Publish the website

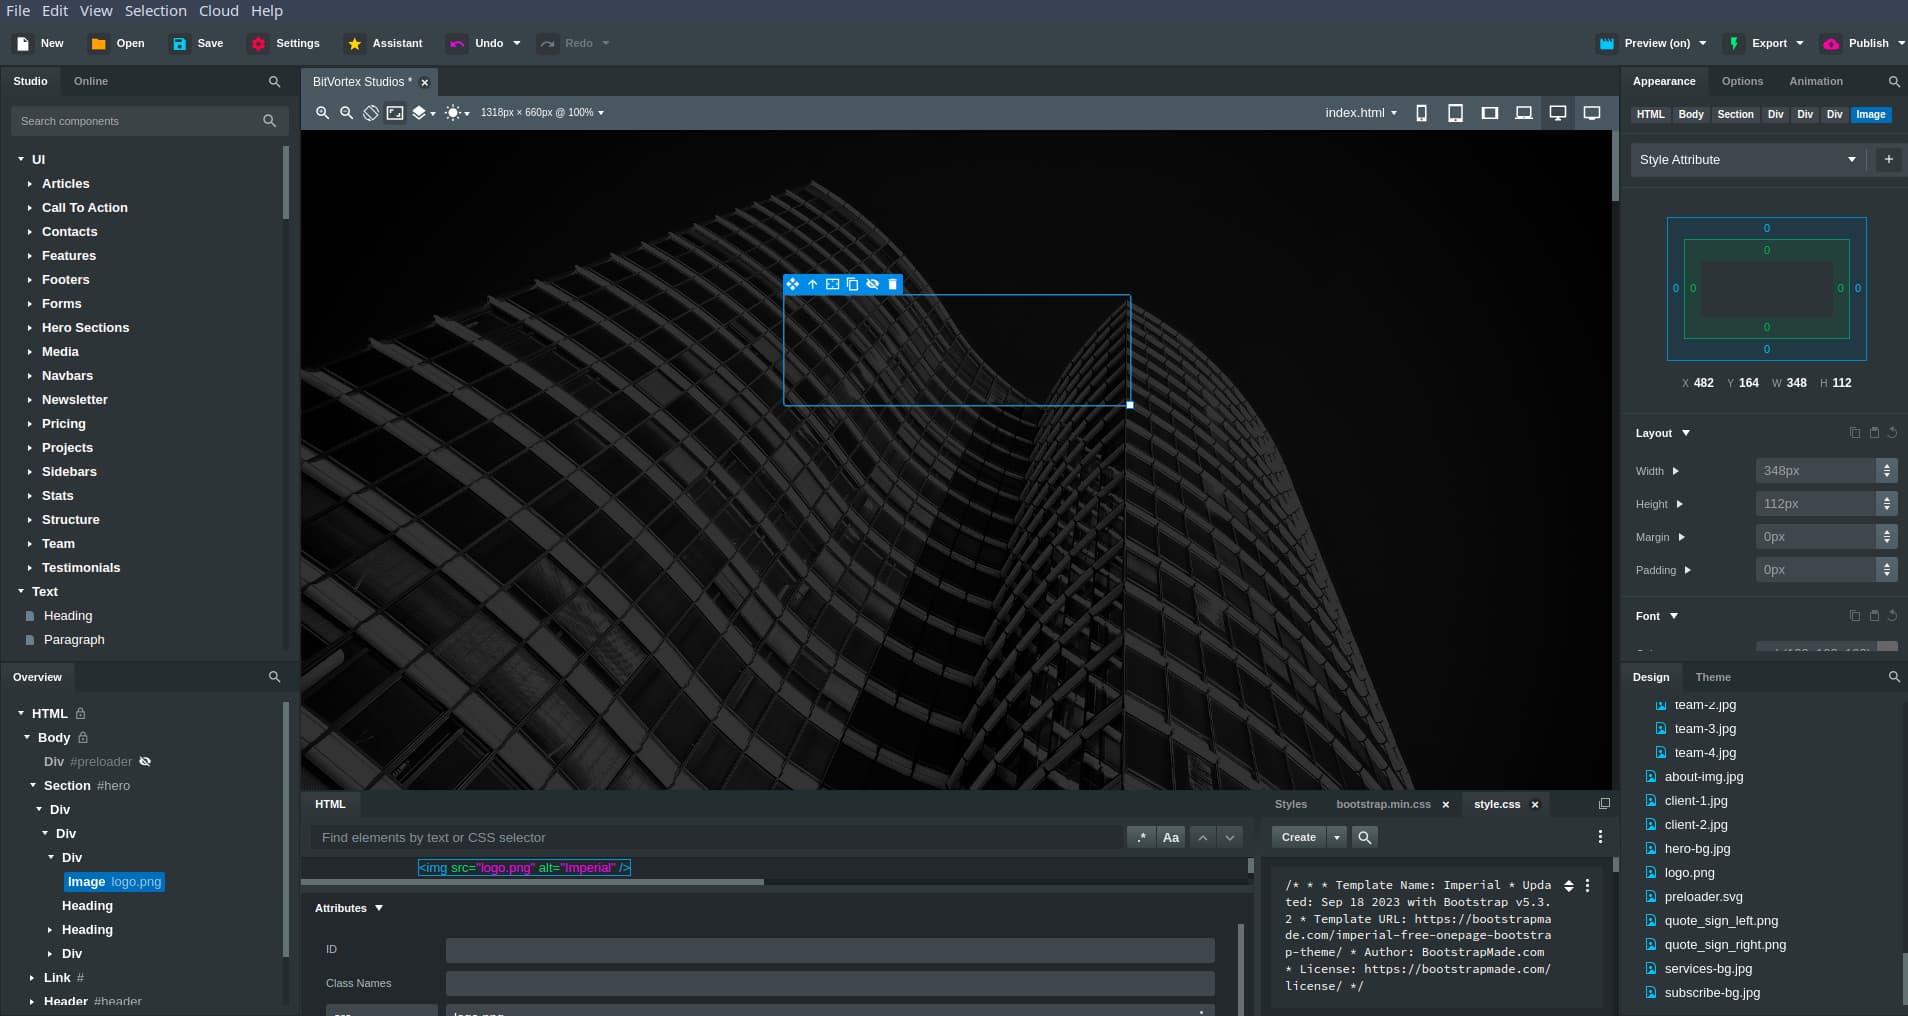click(x=1856, y=43)
